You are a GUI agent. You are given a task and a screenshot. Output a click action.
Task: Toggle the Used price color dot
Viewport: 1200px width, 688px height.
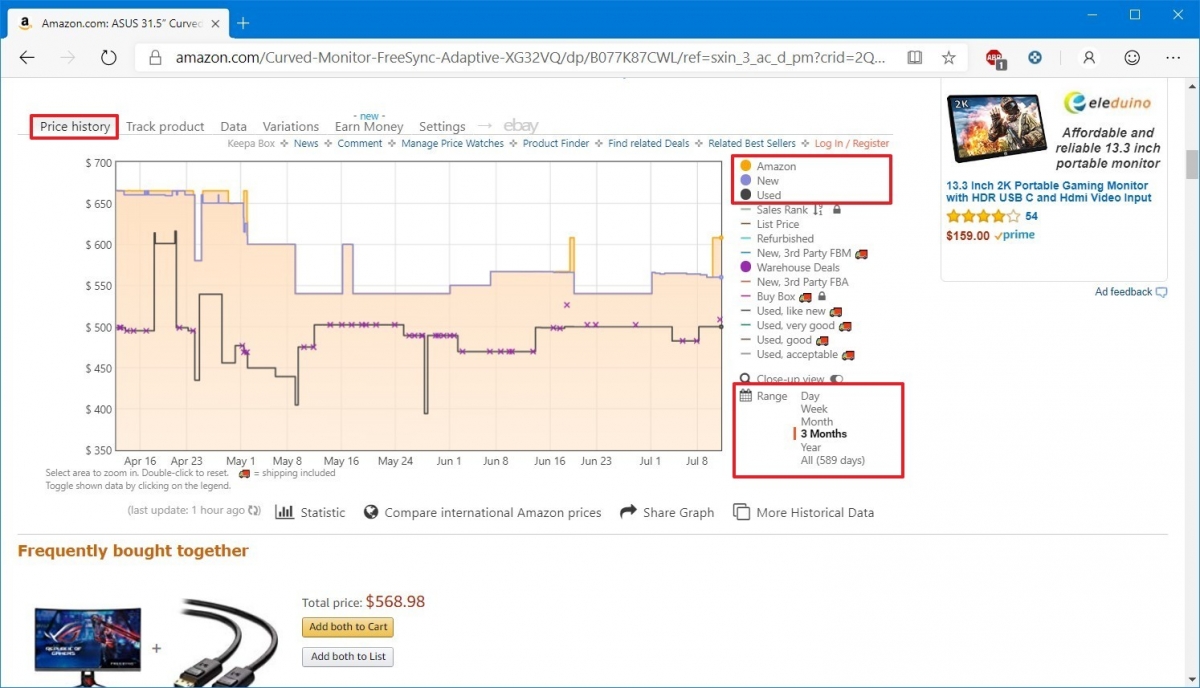(x=746, y=194)
